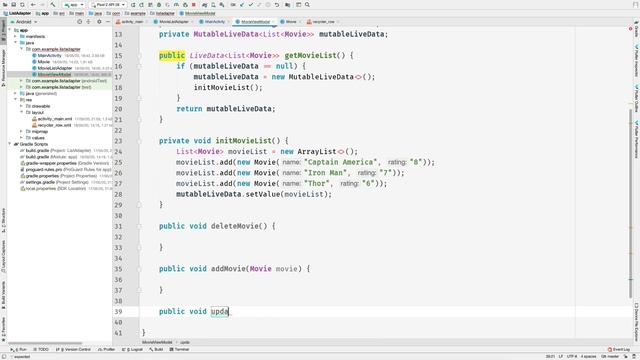Switch to the recycler_row editor tab
Screen dimensions: 640x360
point(323,22)
